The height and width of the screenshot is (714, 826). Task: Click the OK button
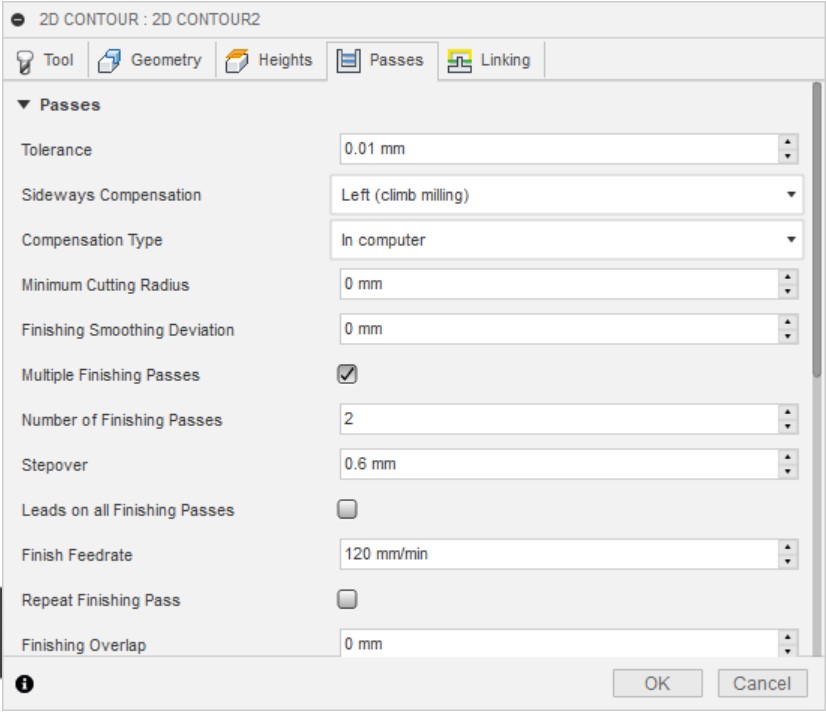(x=657, y=684)
